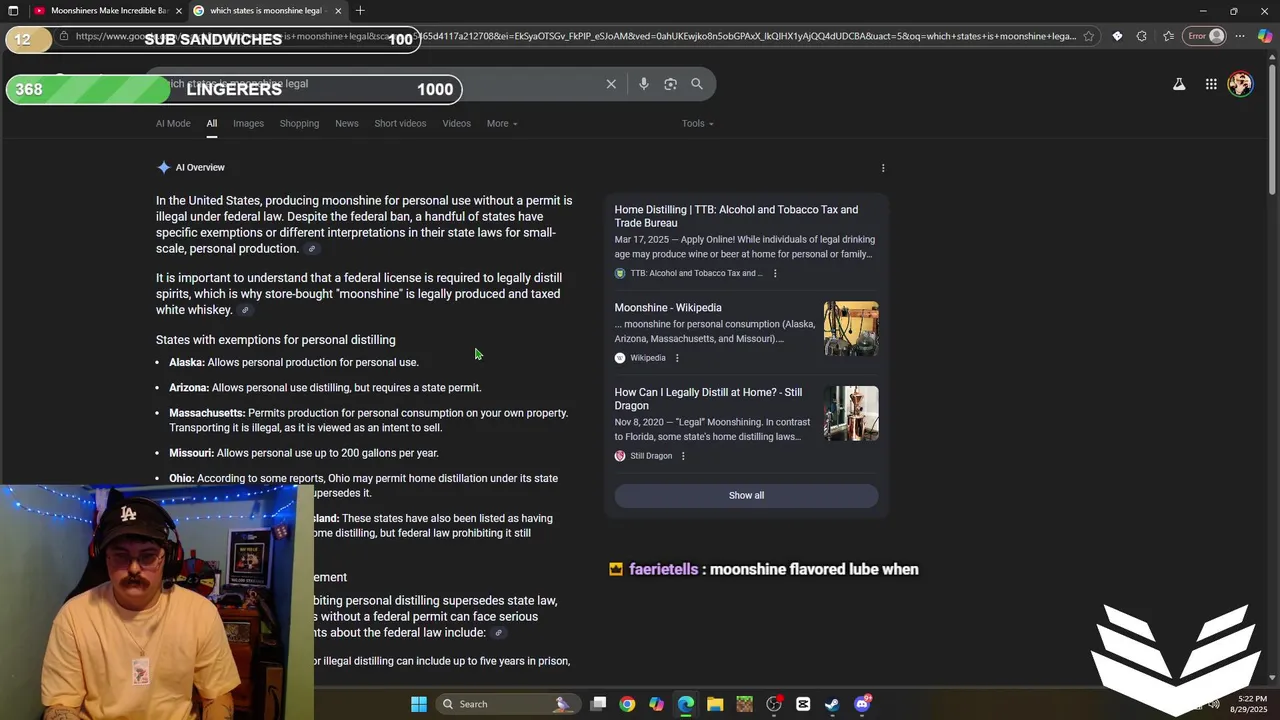Expand the More search filters dropdown
The image size is (1280, 720).
tap(502, 124)
